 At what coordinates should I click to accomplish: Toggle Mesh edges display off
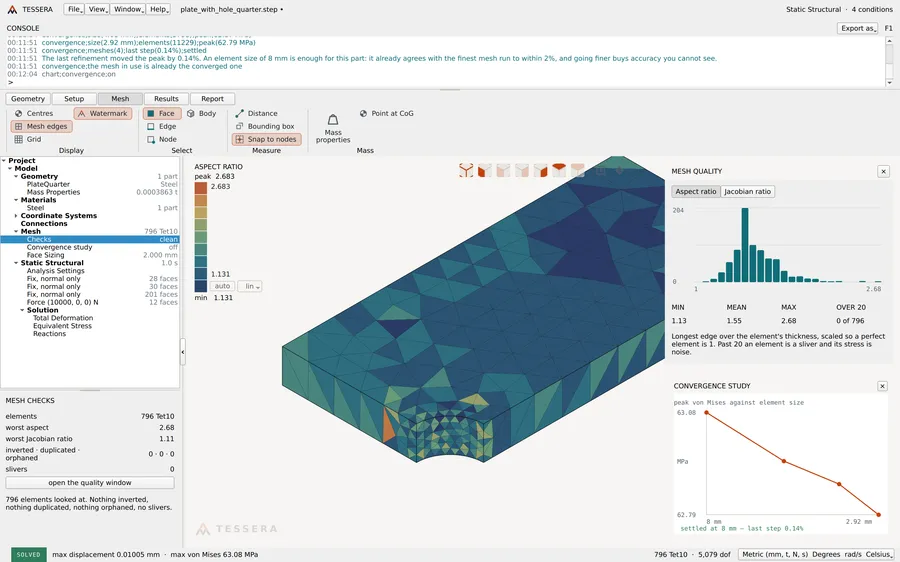41,126
